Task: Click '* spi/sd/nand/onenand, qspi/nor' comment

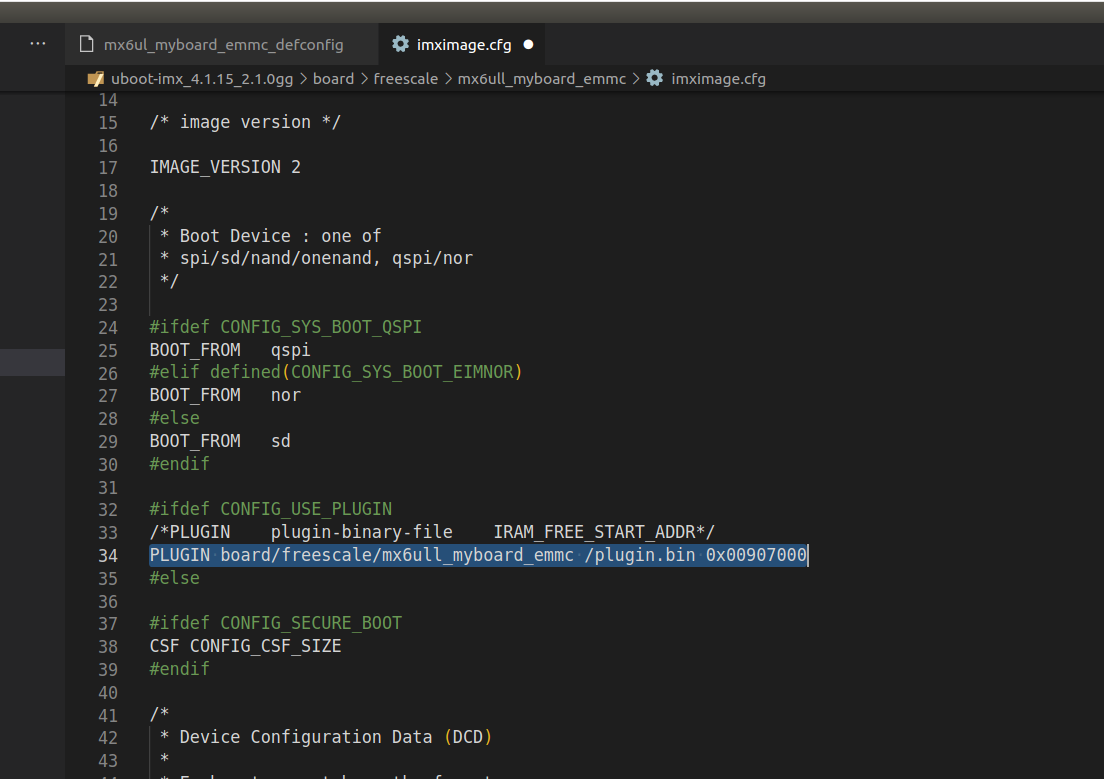Action: [316, 258]
